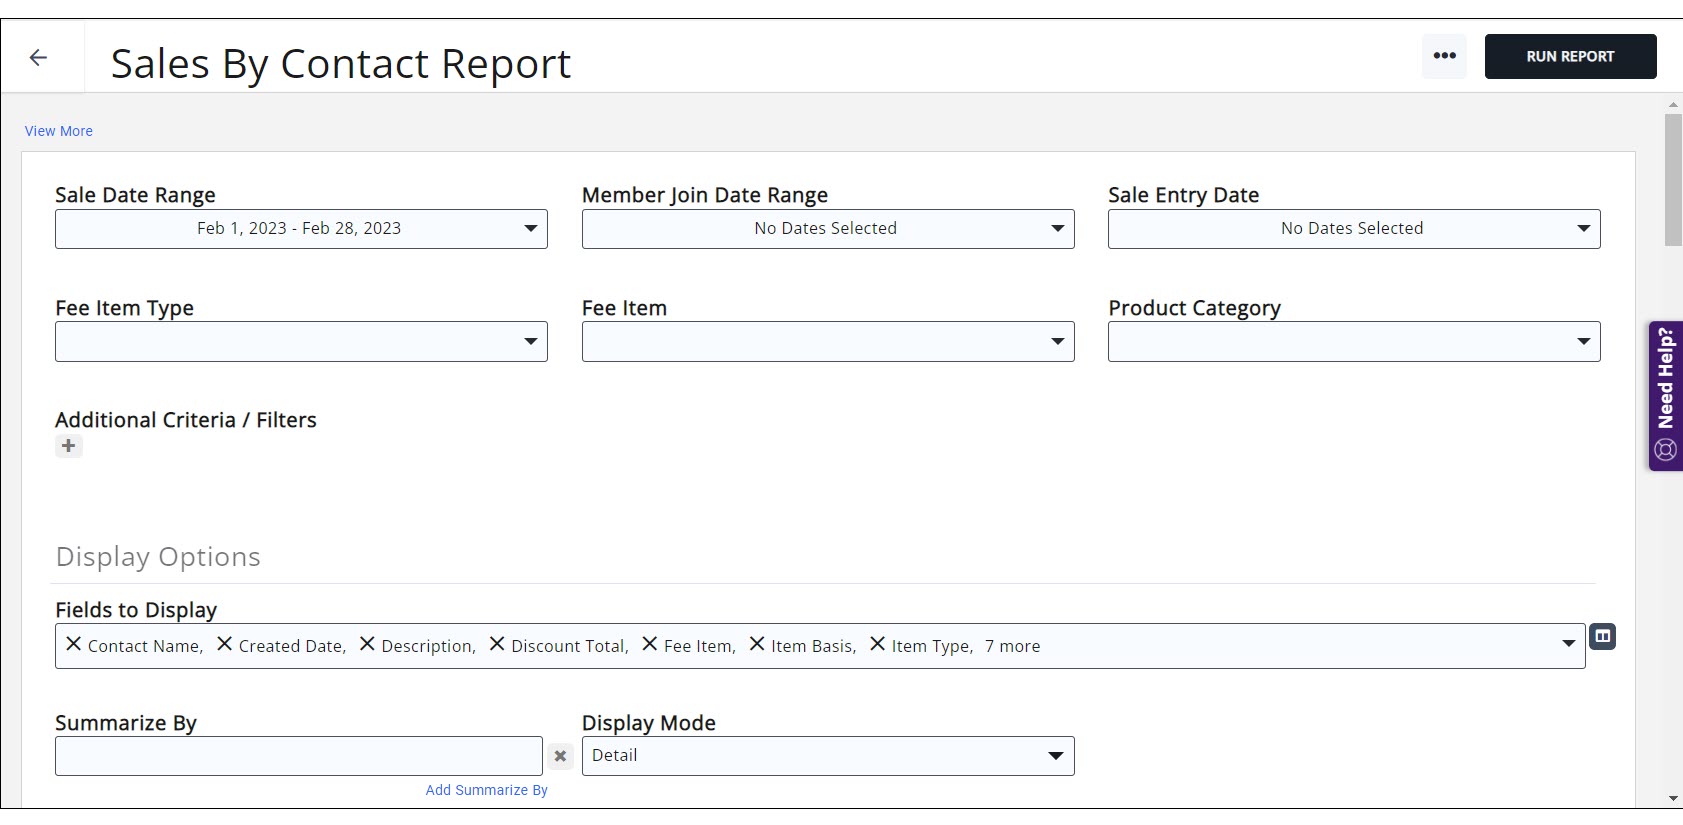Remove Contact Name from displayed fields

[73, 645]
